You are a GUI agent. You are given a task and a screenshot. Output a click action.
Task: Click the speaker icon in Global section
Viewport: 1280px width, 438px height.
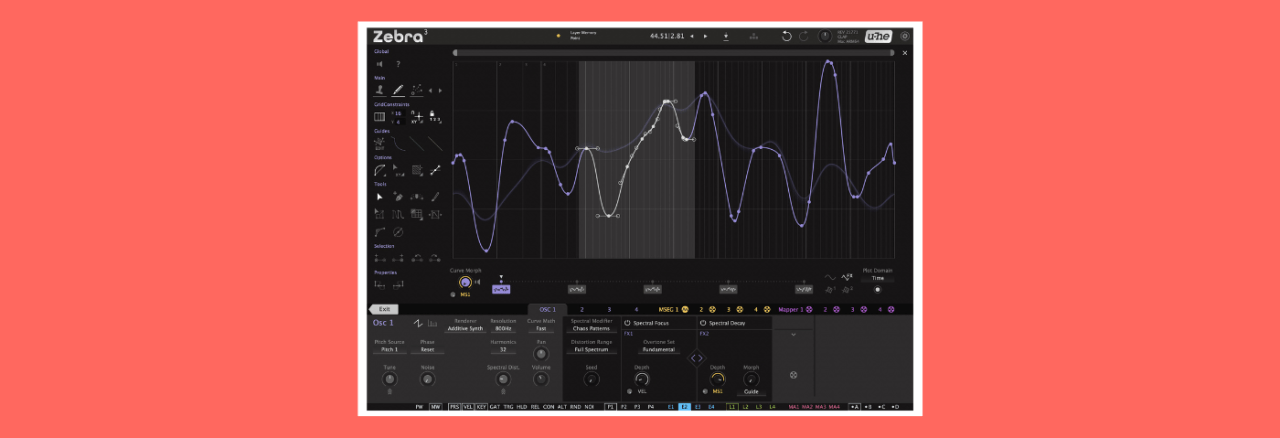point(380,64)
